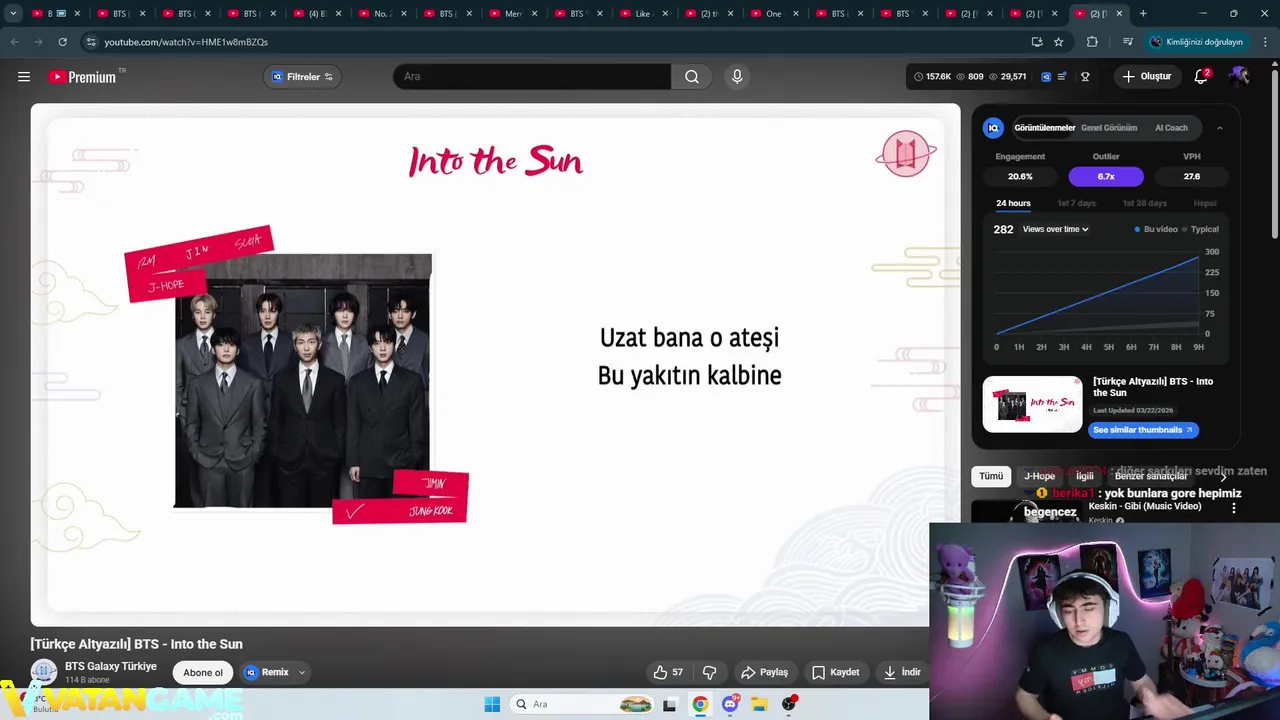Click the Kimliğinizi doğrulayın profile button
Viewport: 1280px width, 720px height.
[x=1196, y=42]
